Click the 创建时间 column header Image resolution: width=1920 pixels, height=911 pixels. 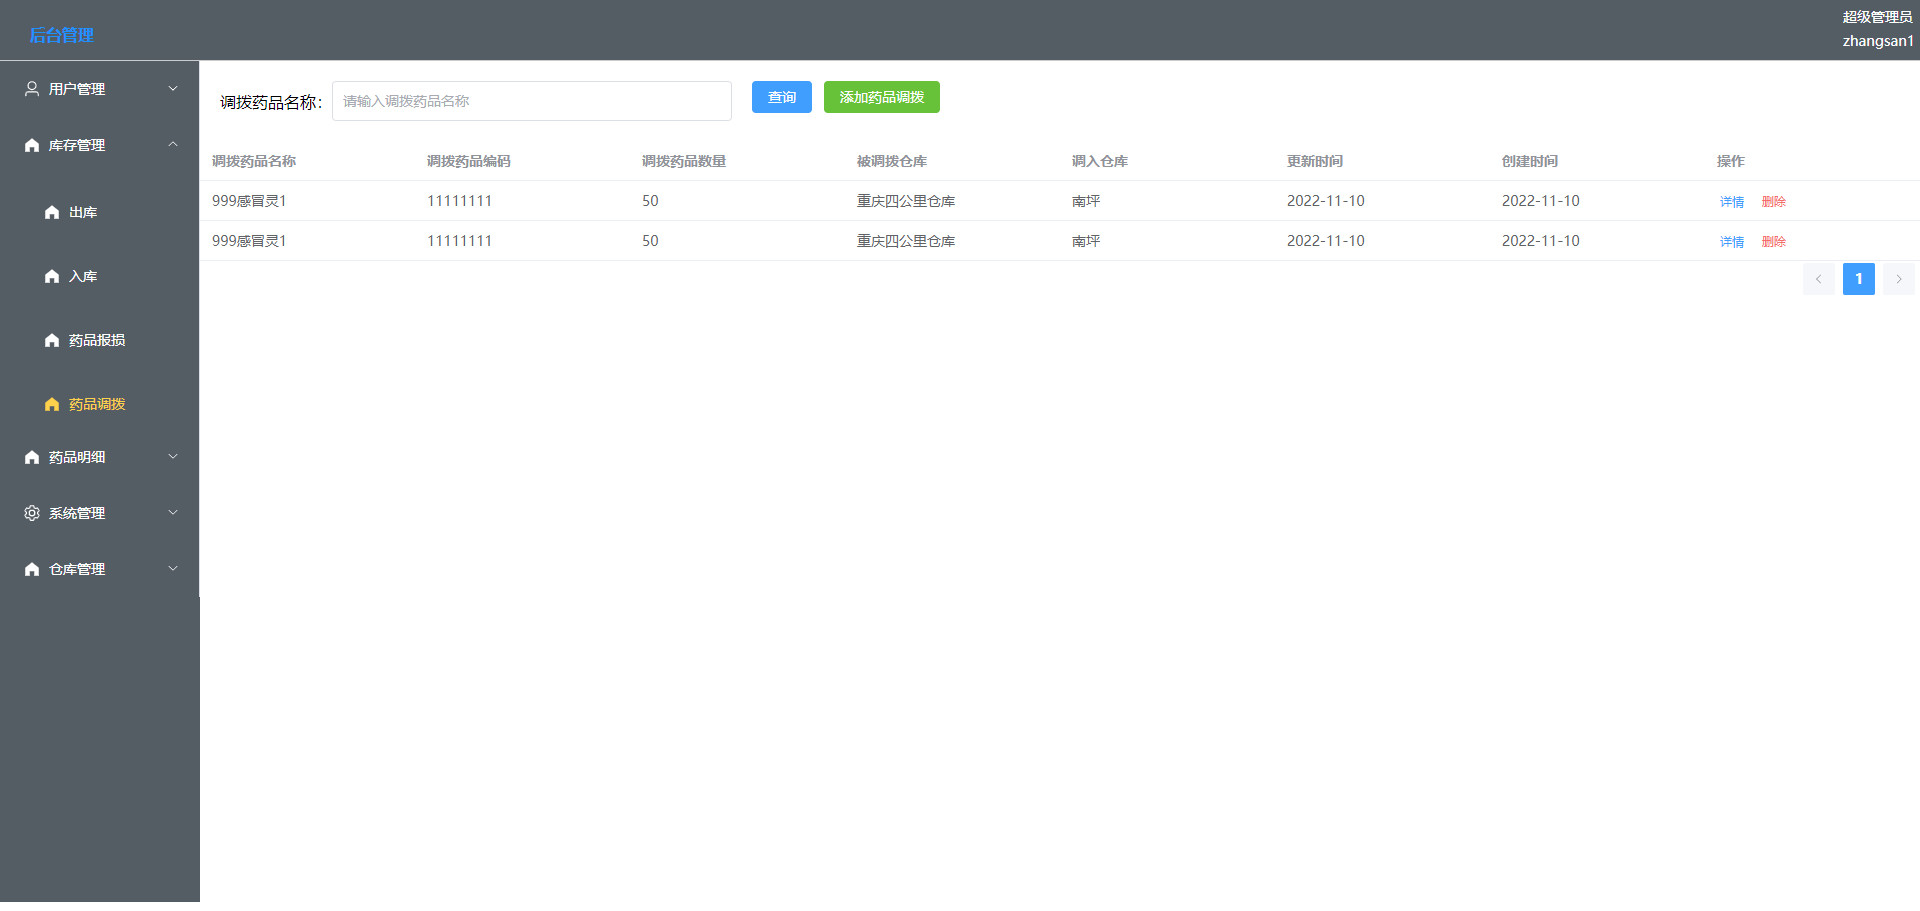[1530, 161]
